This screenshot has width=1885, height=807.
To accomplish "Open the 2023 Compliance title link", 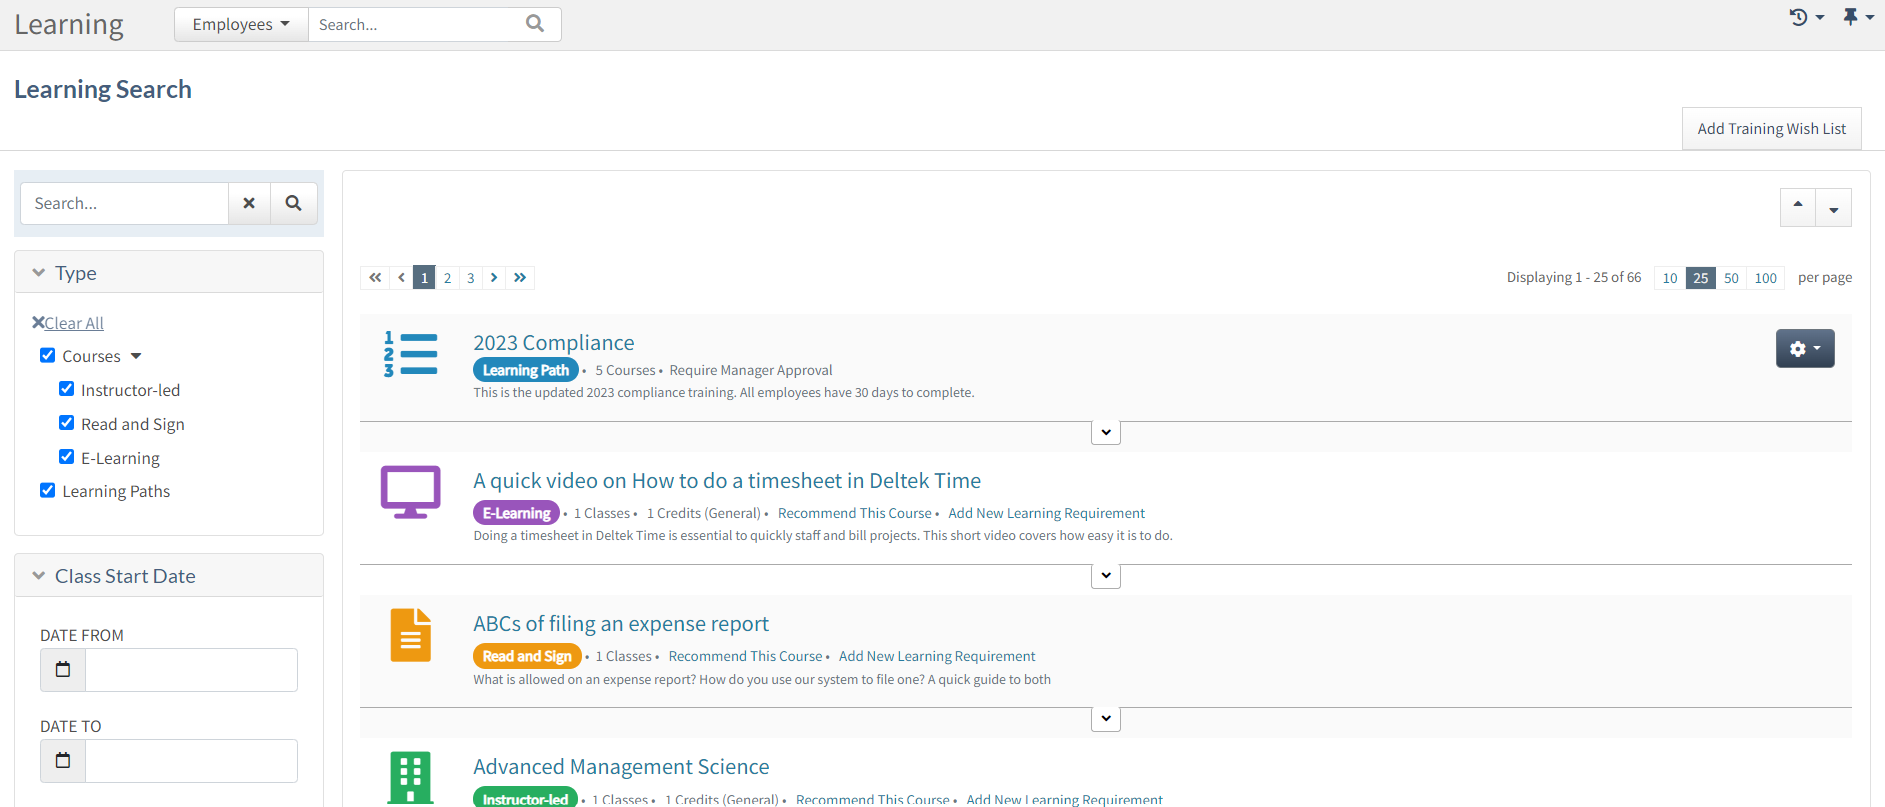I will tap(554, 343).
